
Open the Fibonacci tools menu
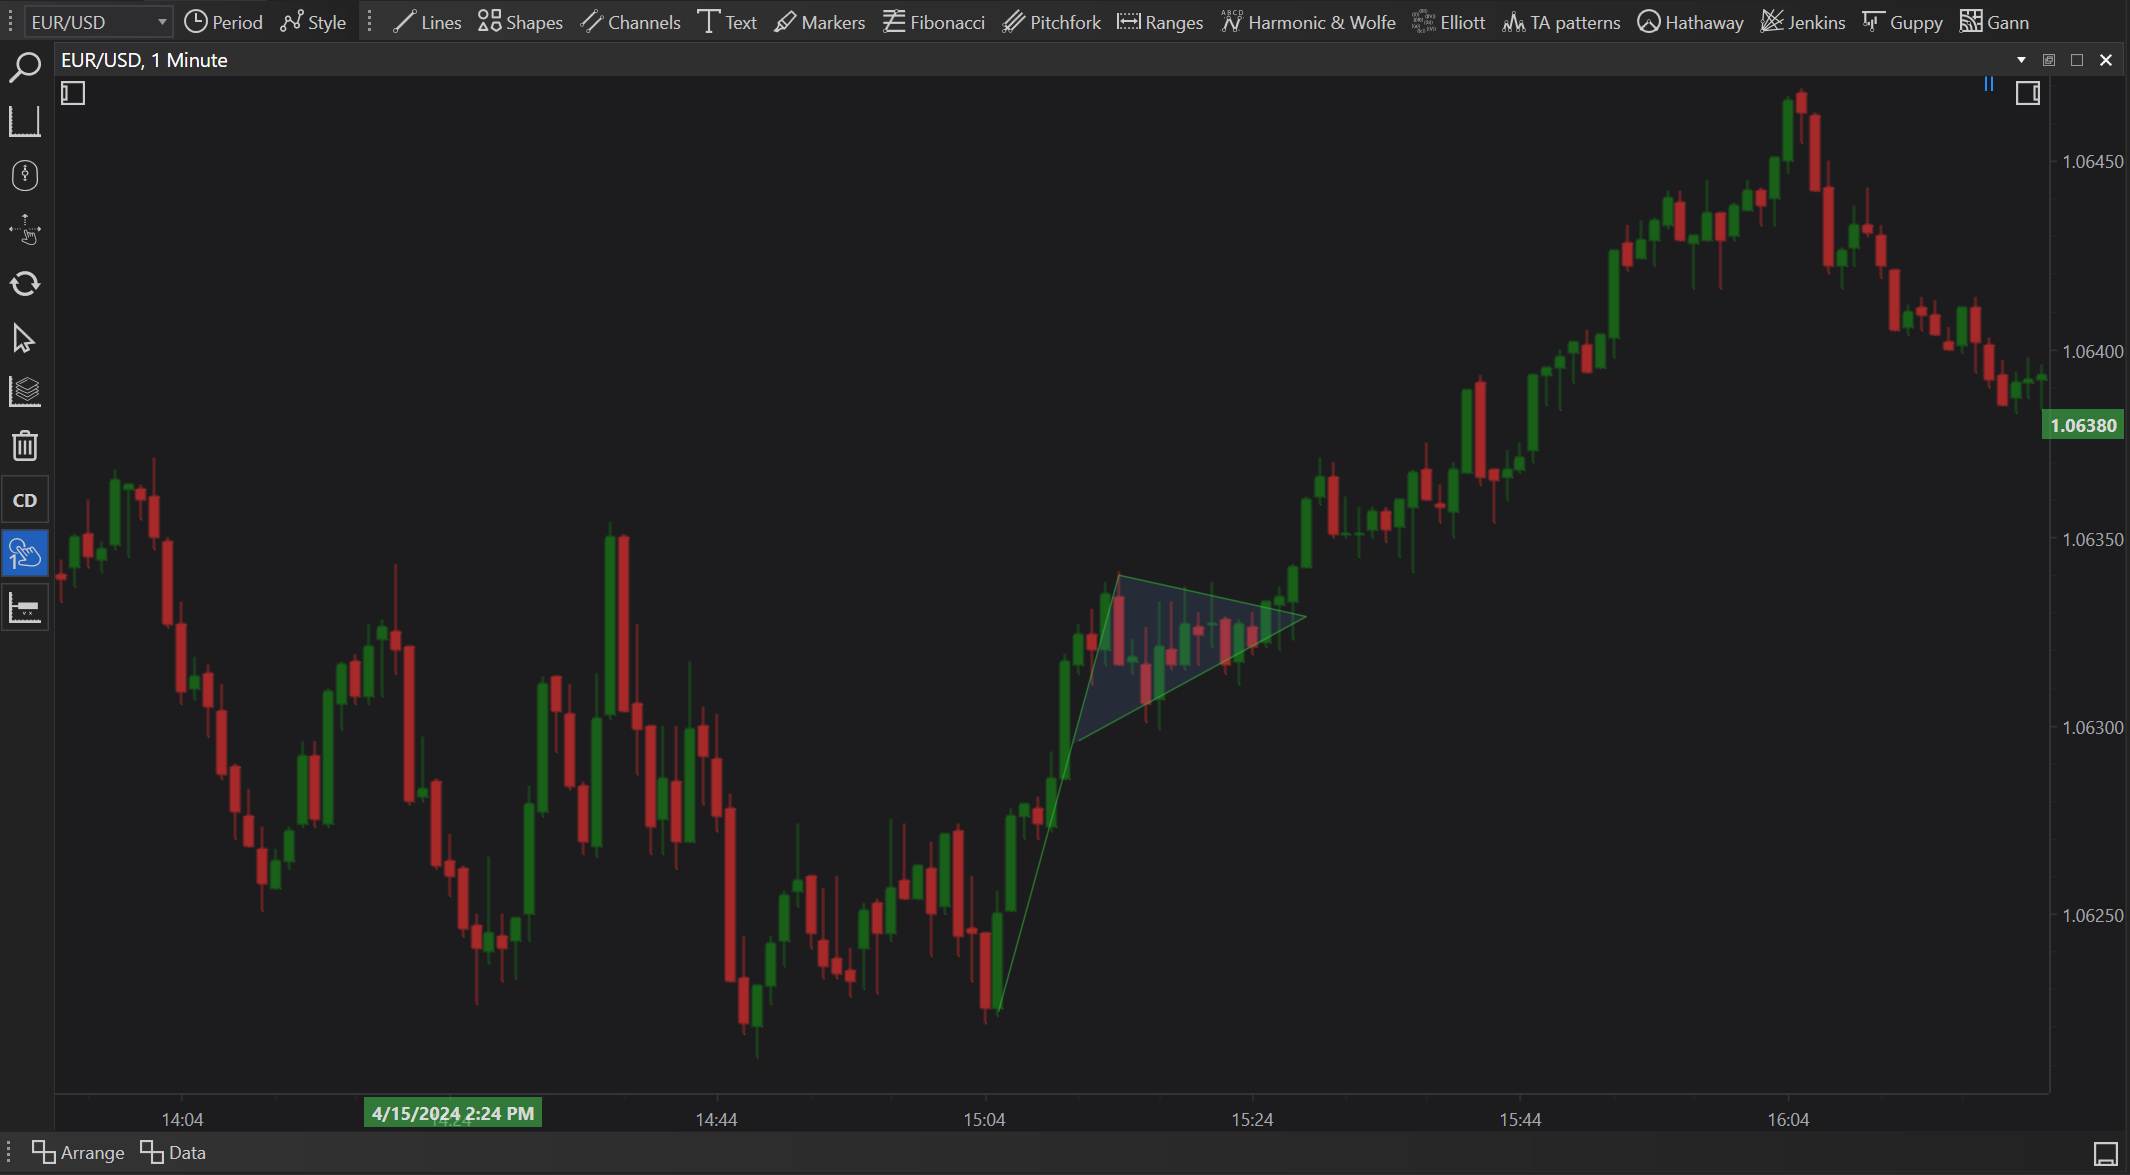pyautogui.click(x=934, y=22)
